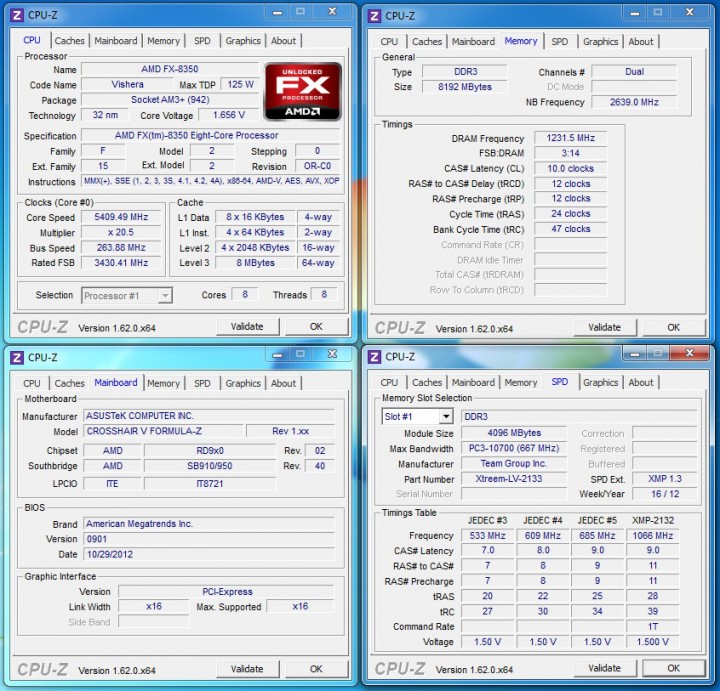Click Validate in the Mainboard window
720x691 pixels.
coord(247,669)
